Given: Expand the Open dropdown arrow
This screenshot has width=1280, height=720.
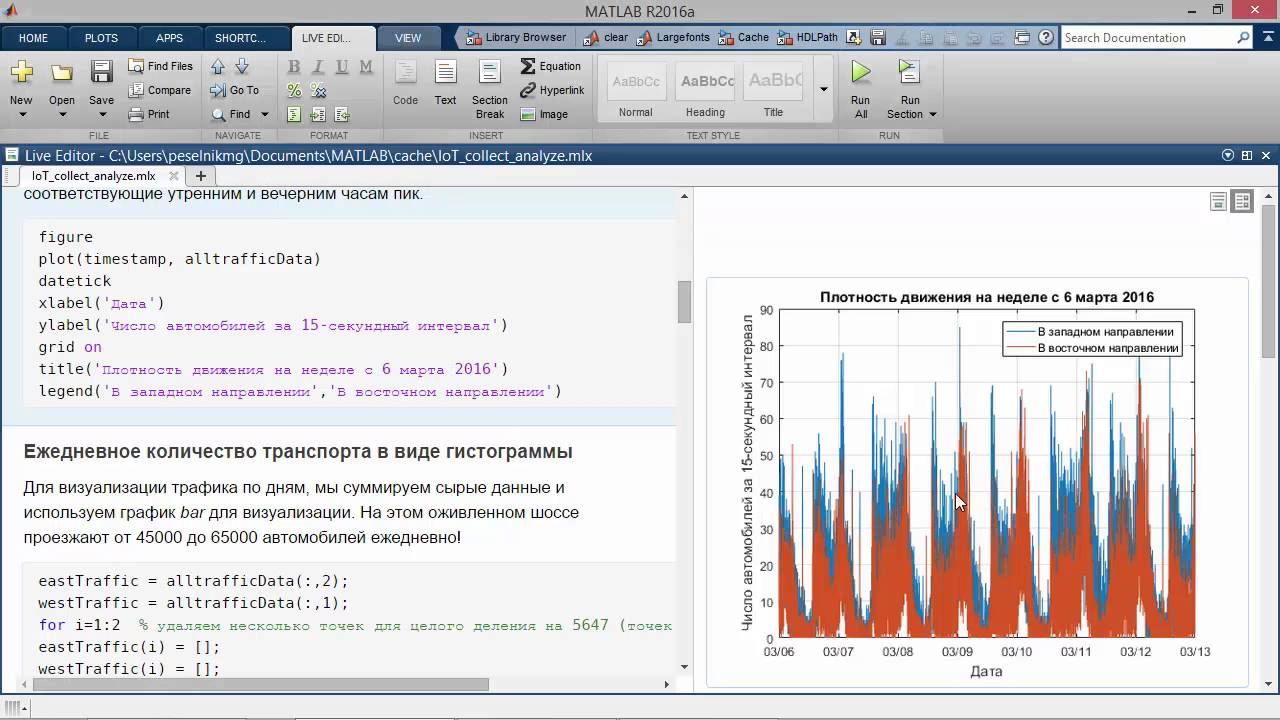Looking at the screenshot, I should (62, 114).
